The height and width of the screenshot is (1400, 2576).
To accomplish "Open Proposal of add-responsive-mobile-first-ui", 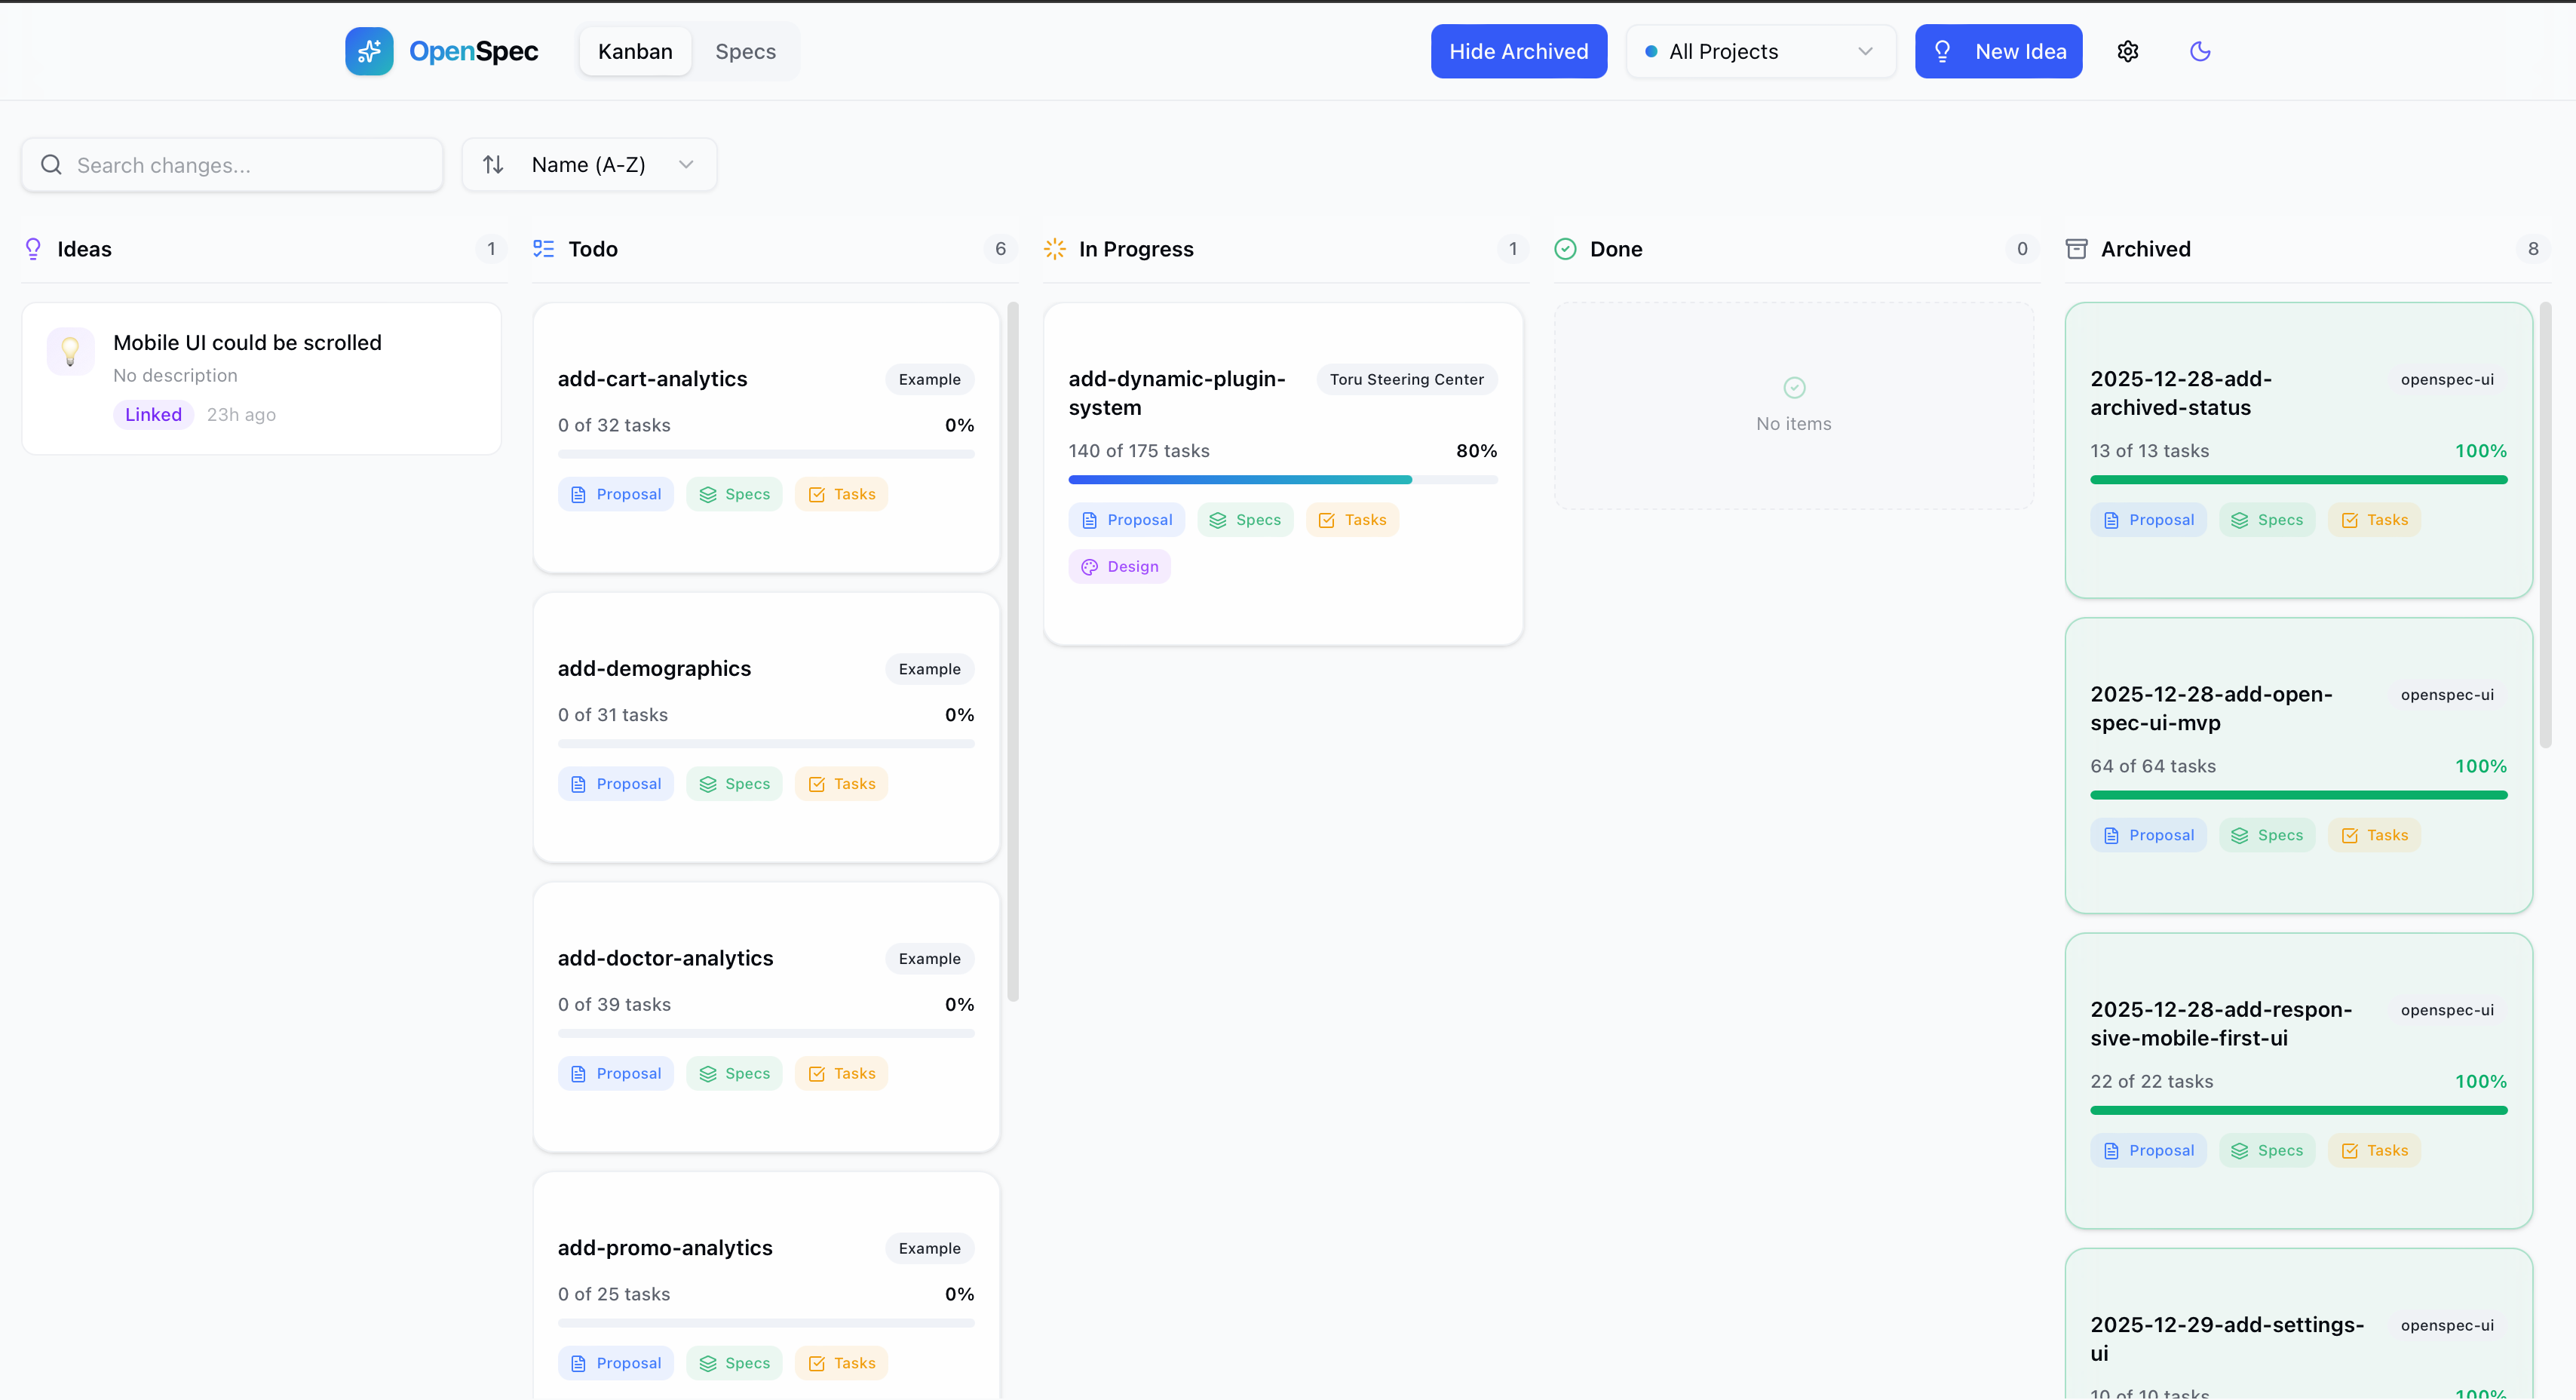I will pyautogui.click(x=2148, y=1150).
